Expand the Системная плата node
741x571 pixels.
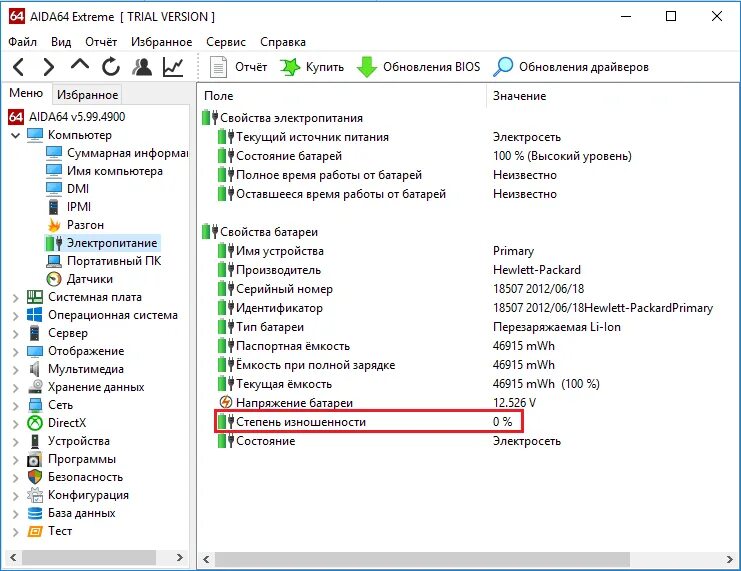tap(16, 298)
